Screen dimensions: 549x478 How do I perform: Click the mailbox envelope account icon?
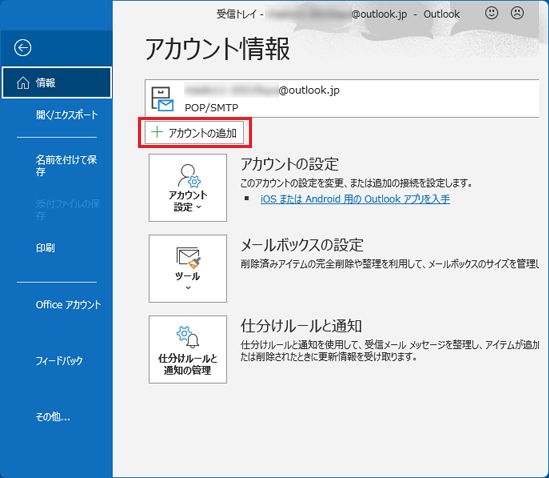[162, 99]
